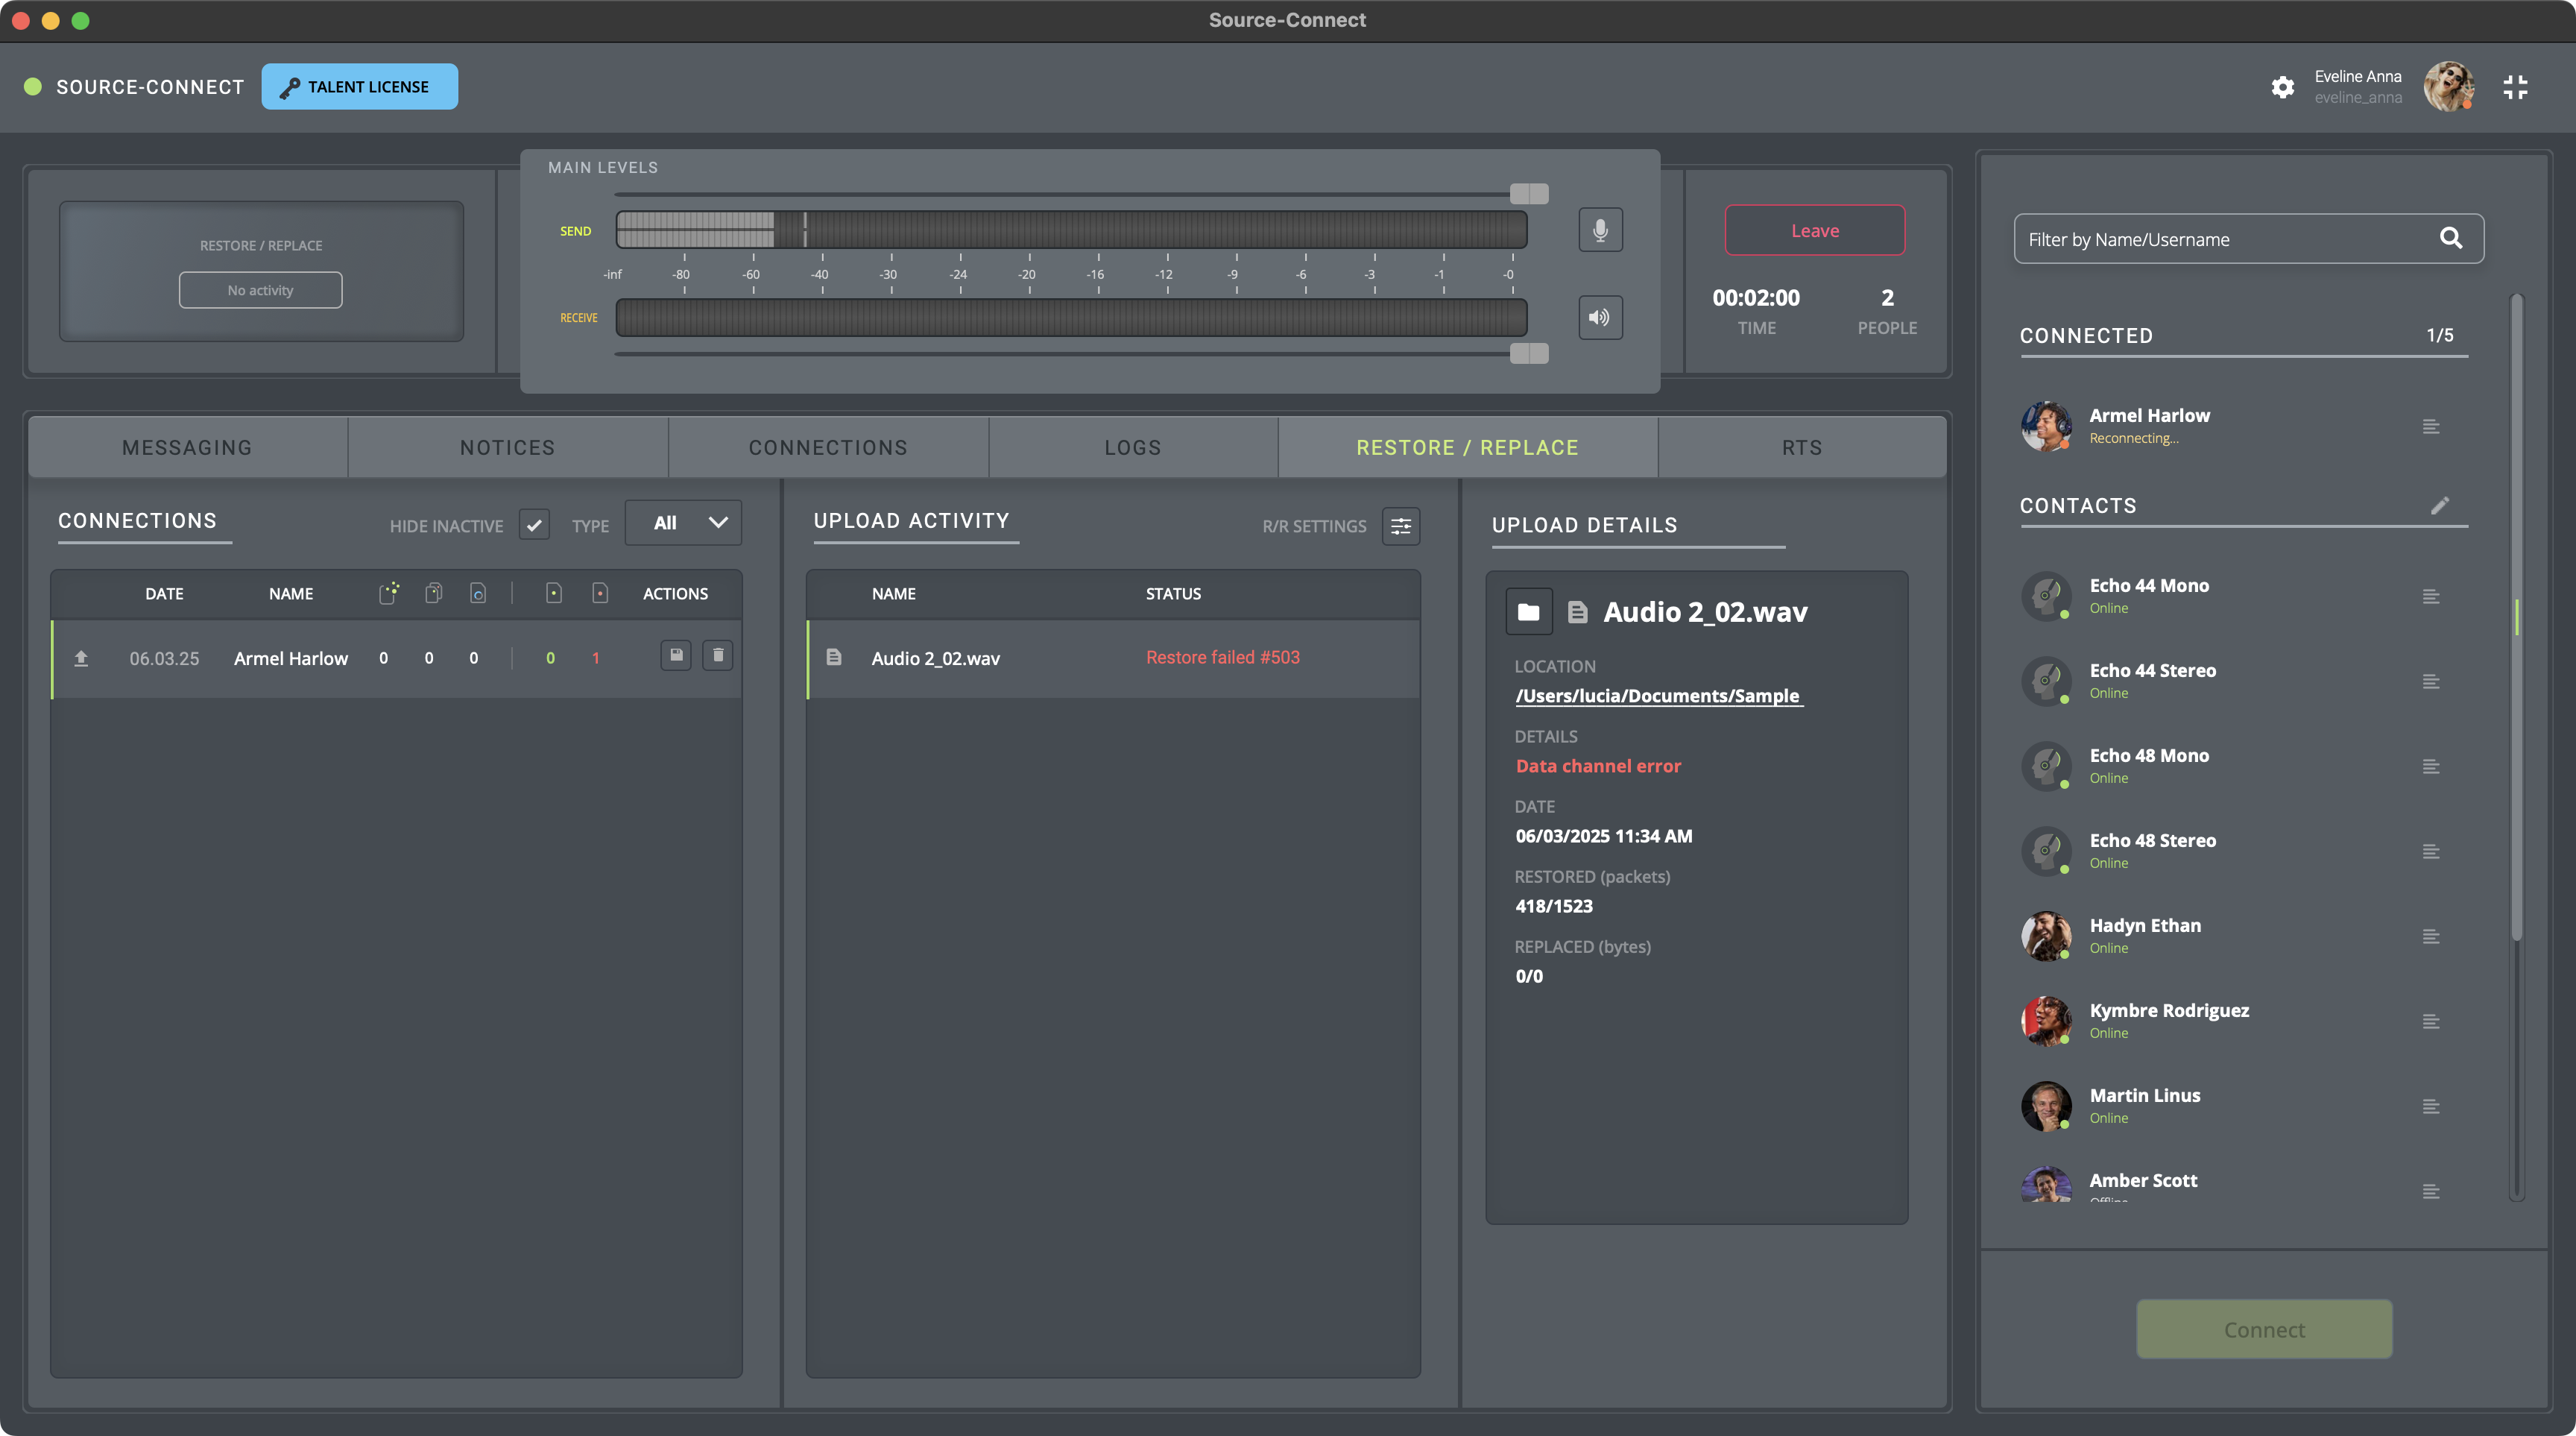The width and height of the screenshot is (2576, 1436).
Task: Mute the microphone send button
Action: click(1600, 230)
